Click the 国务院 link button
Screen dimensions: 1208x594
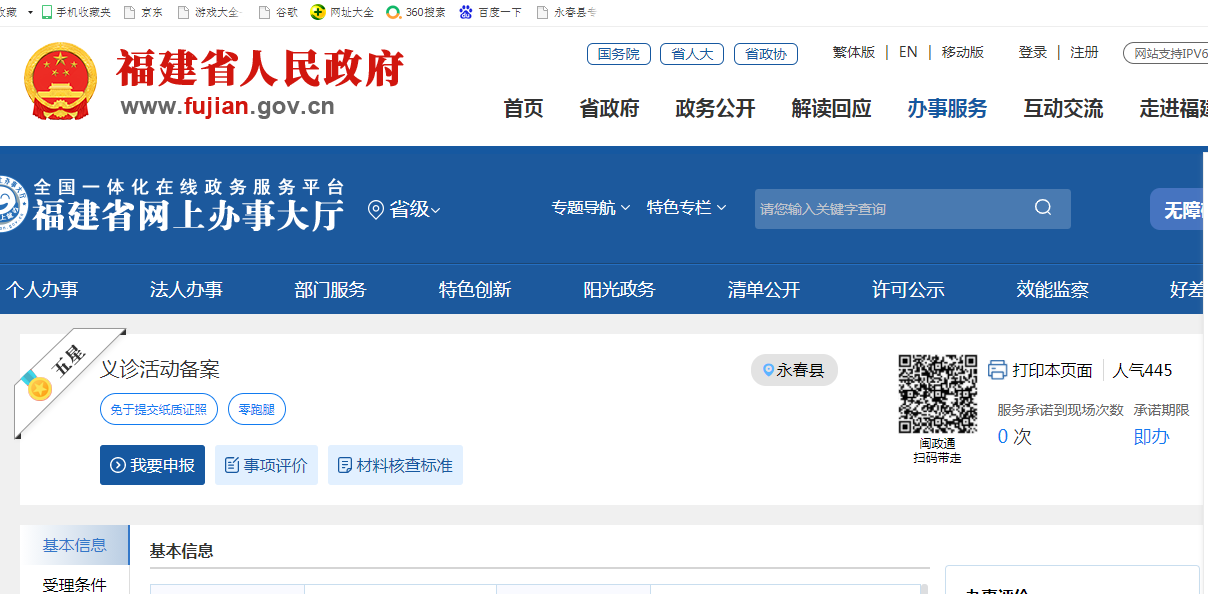(x=618, y=54)
